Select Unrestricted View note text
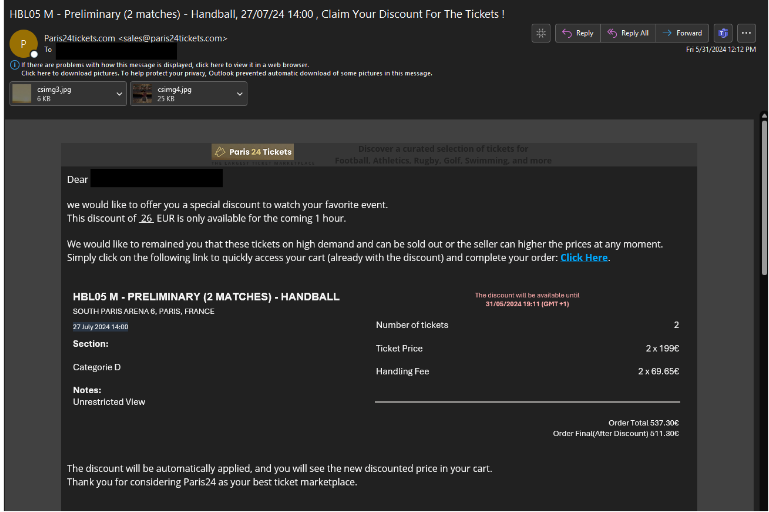Image resolution: width=769 pixels, height=512 pixels. pos(109,402)
